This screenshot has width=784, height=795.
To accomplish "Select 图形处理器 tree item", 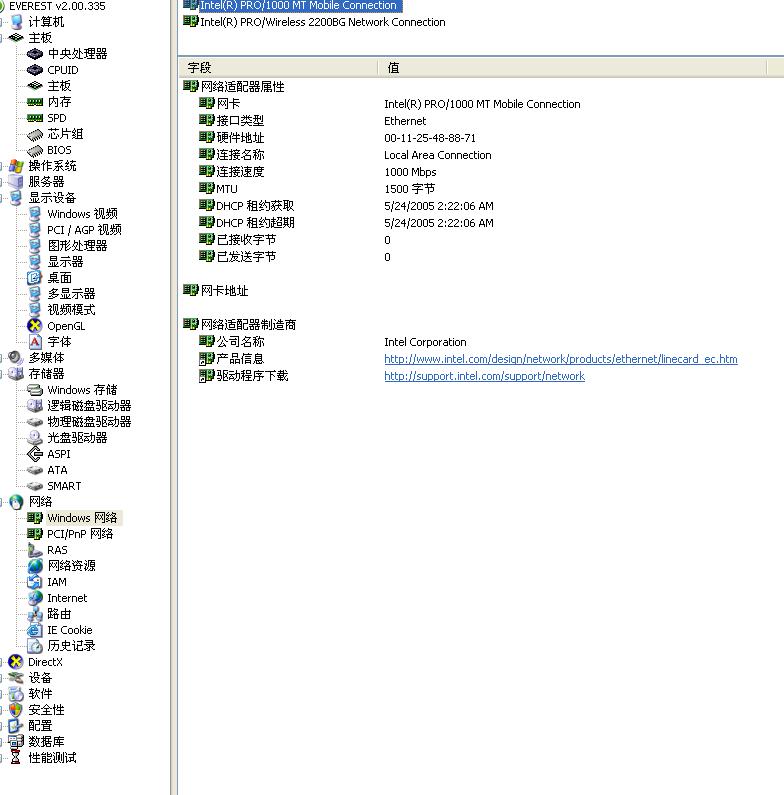I will [77, 246].
